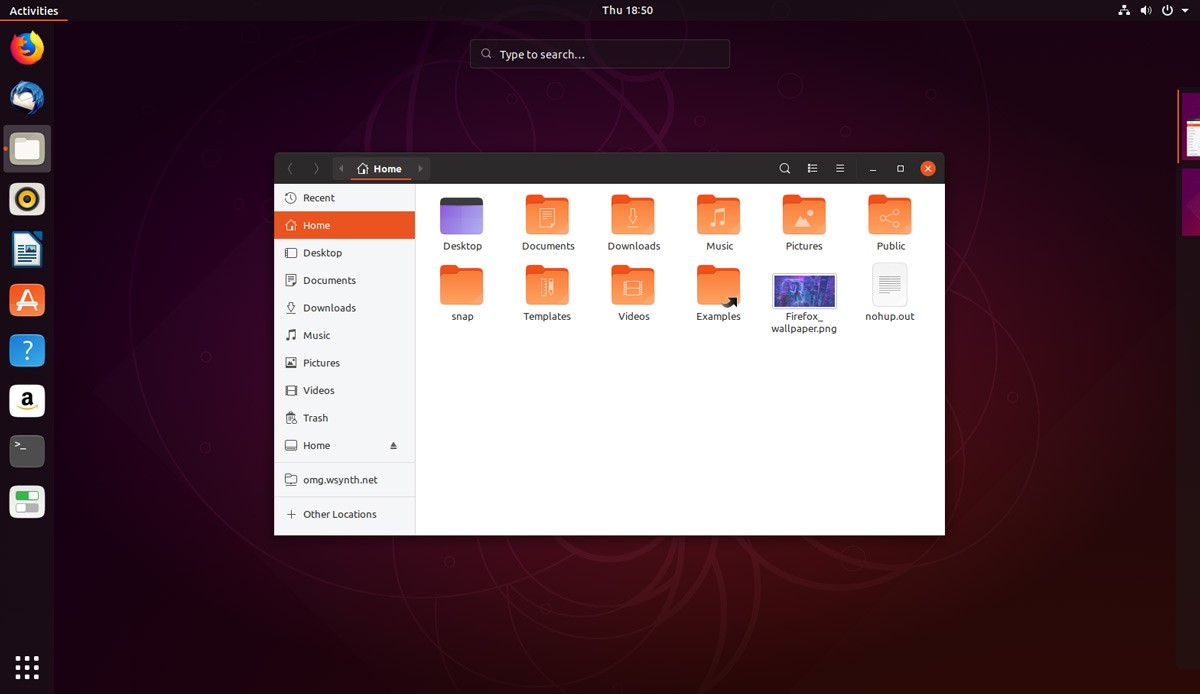
Task: Open the Trash in the sidebar
Action: click(x=316, y=417)
